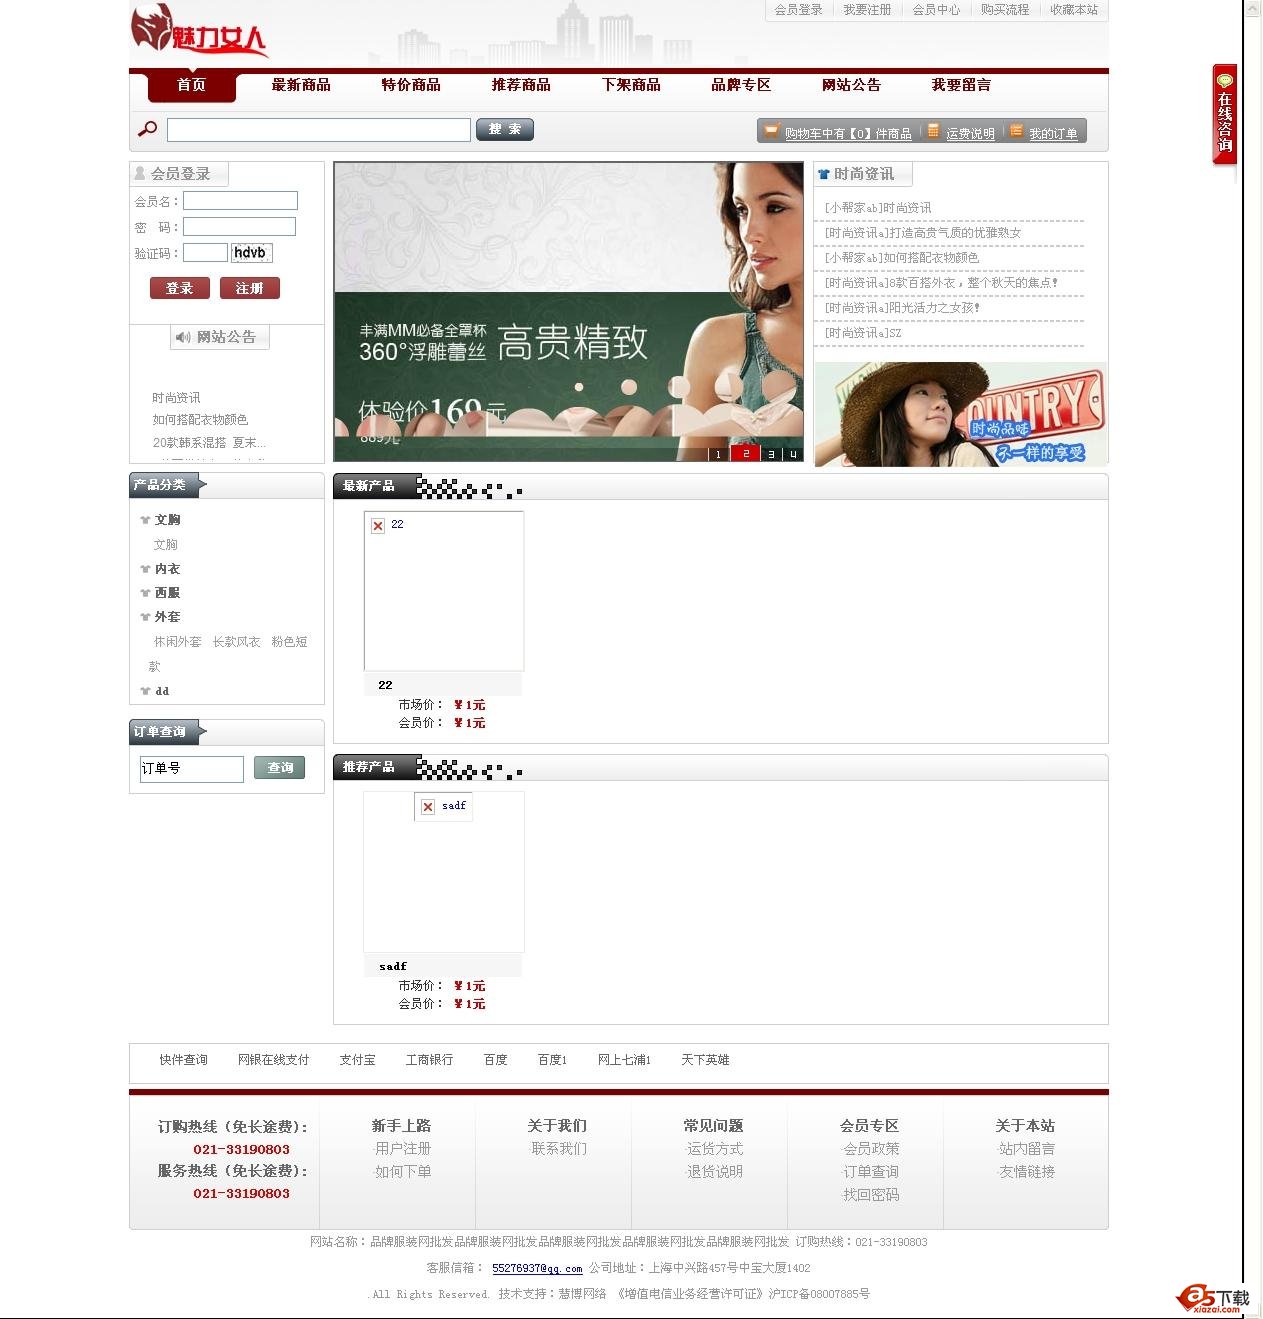Viewport: 1263px width, 1319px height.
Task: Click the Country hat girl banner
Action: click(x=960, y=414)
